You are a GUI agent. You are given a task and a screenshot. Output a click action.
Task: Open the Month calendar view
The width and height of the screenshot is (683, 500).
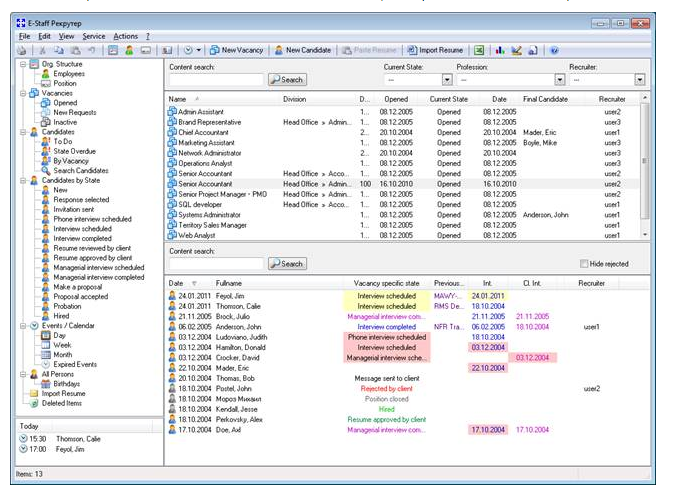(63, 355)
